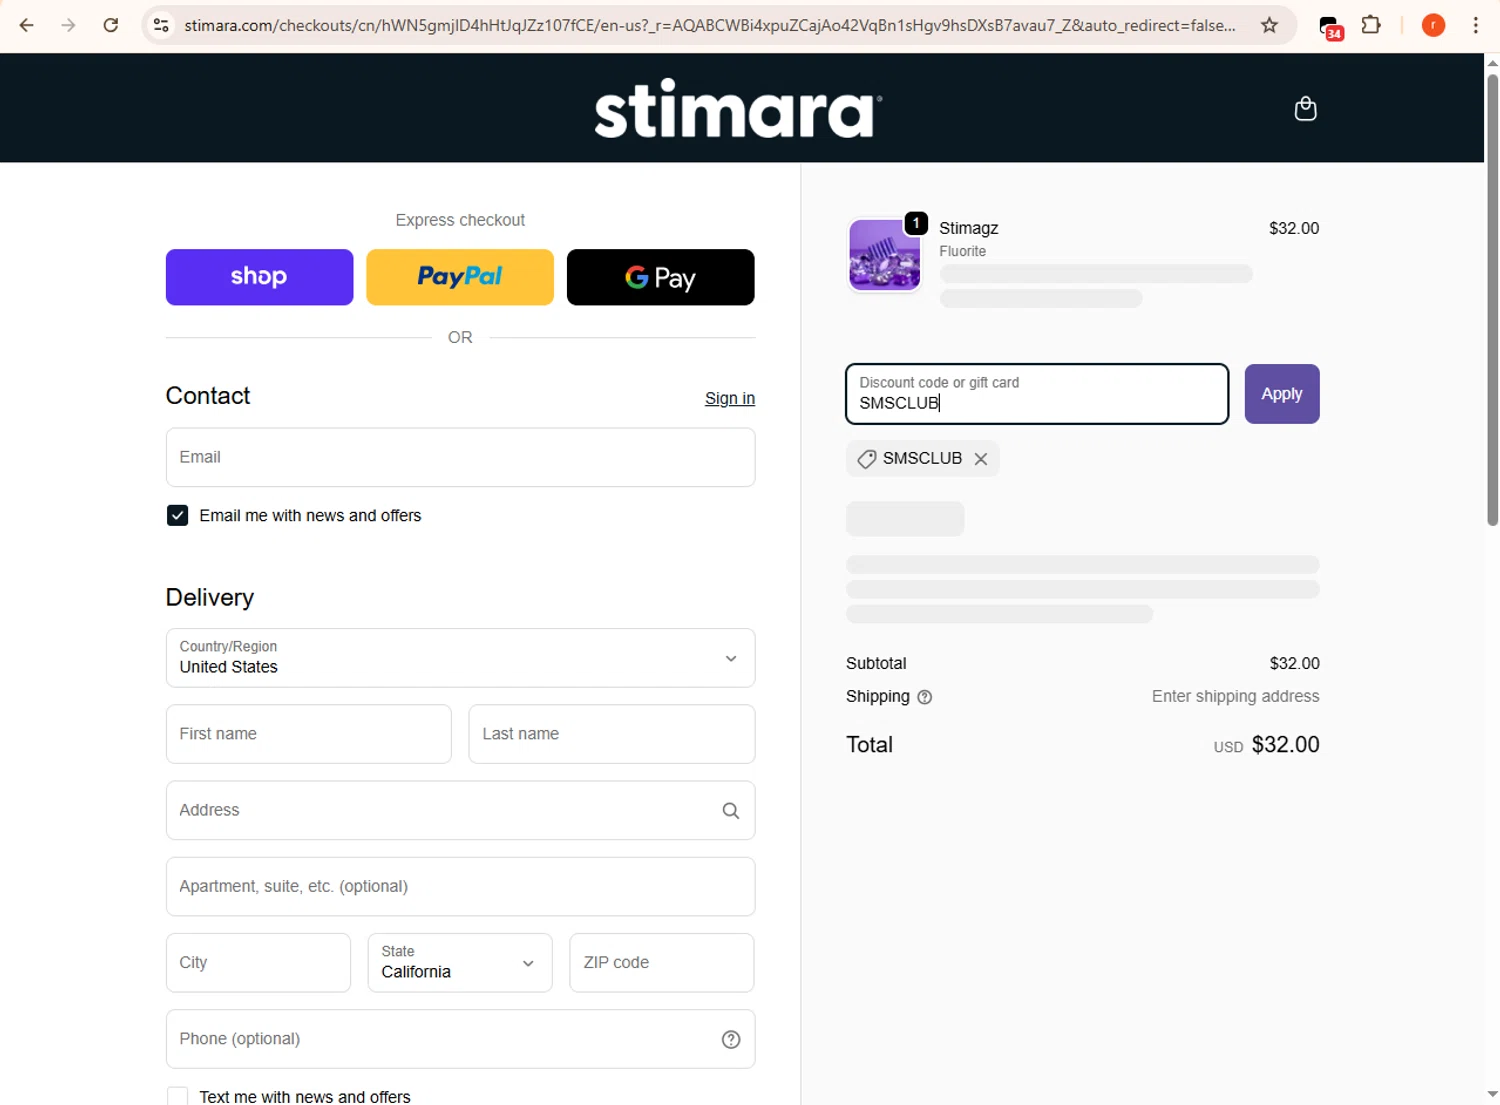Open the State dropdown showing California

[x=460, y=963]
